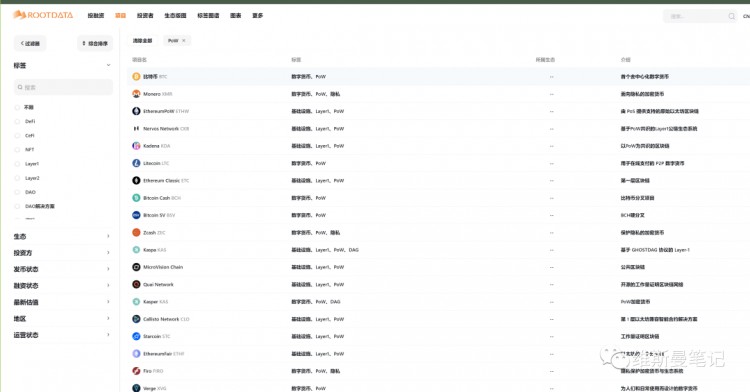
Task: Click the Kadena KDA logo icon
Action: point(136,146)
